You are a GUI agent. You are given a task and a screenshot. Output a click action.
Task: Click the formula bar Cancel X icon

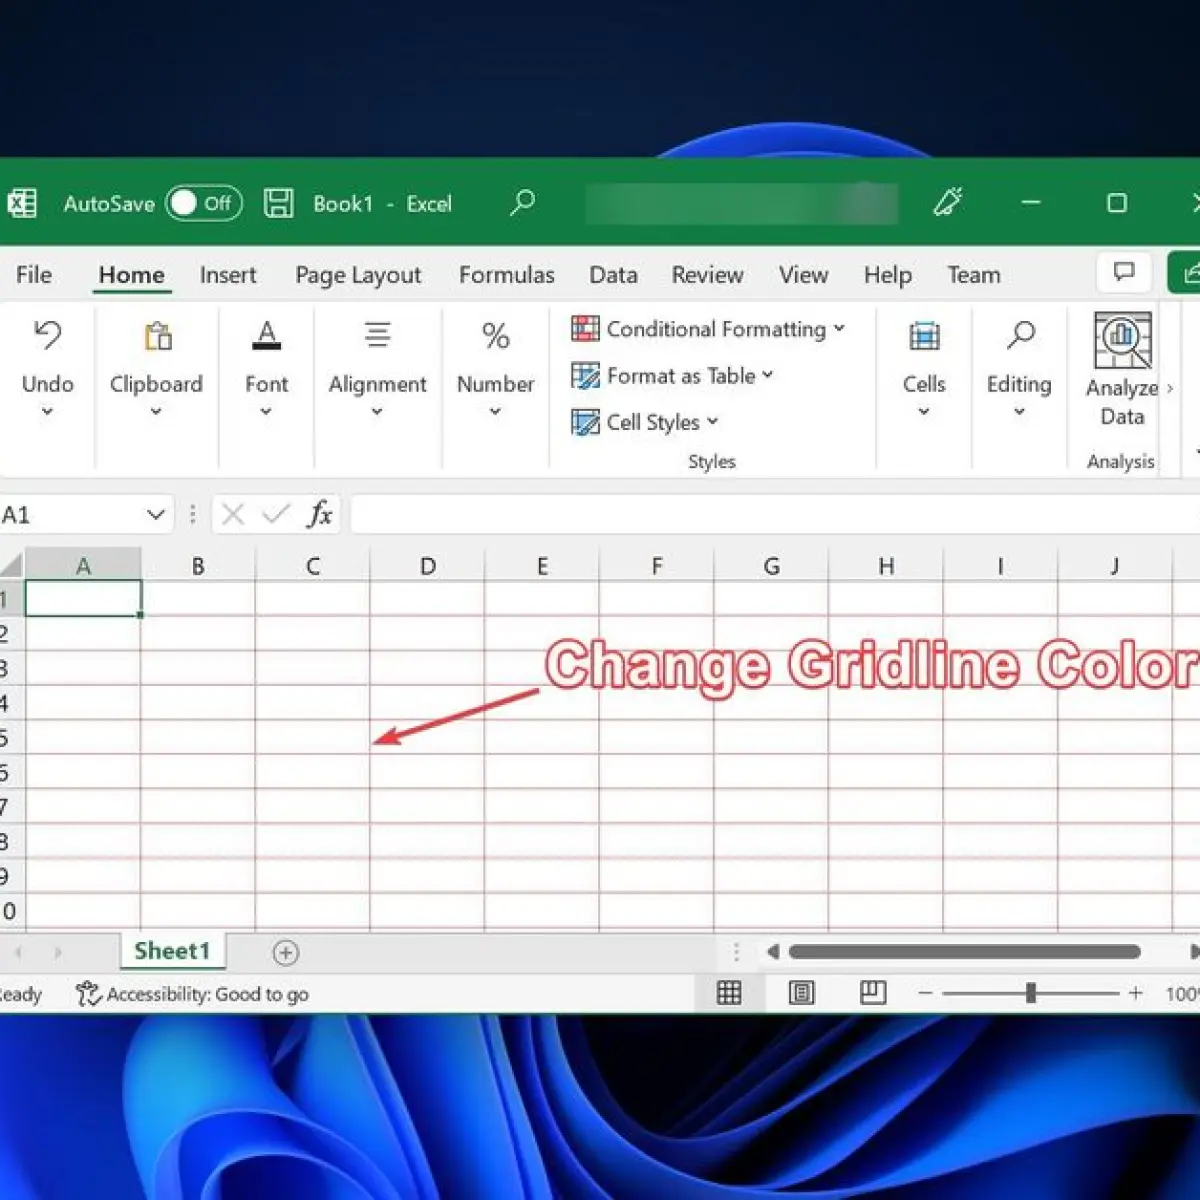[x=233, y=515]
